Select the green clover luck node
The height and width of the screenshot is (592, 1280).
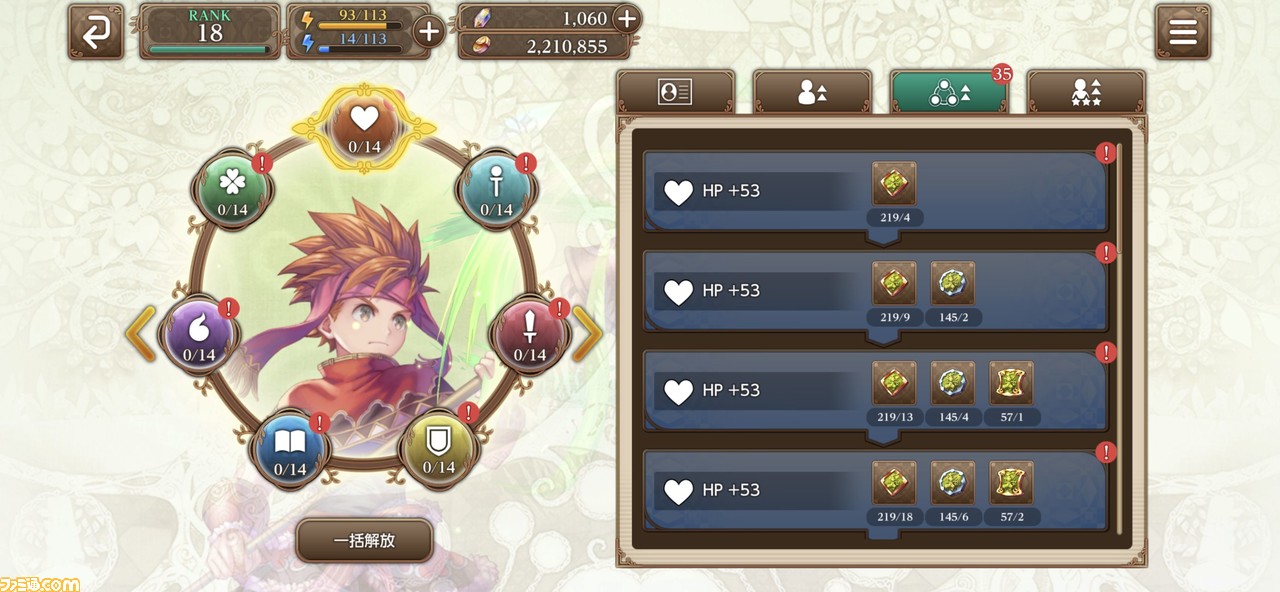(232, 188)
